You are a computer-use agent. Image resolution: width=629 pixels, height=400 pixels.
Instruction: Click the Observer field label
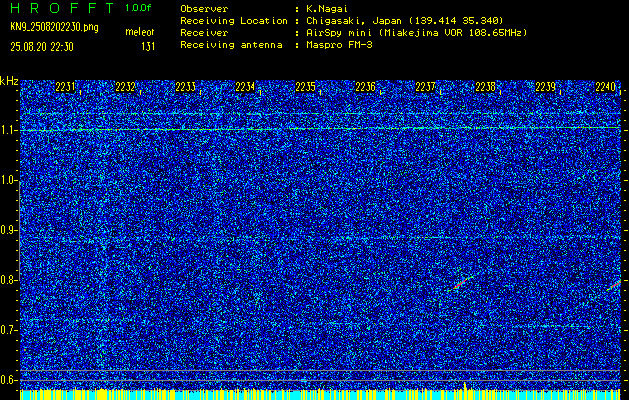coord(204,9)
